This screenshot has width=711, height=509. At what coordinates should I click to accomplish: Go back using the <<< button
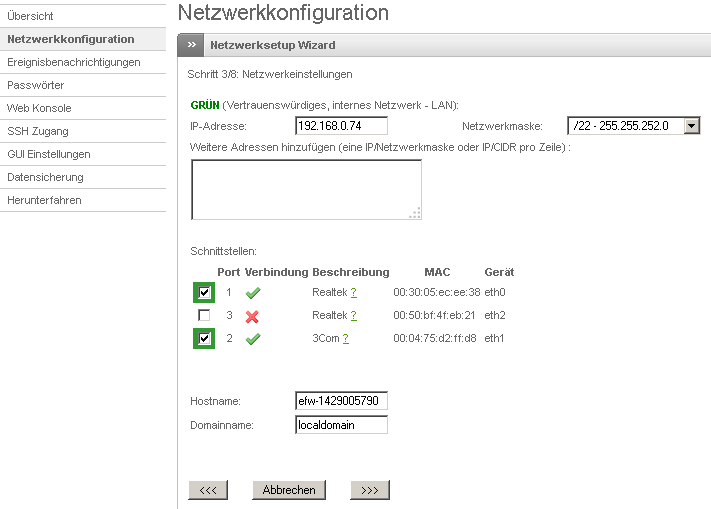pyautogui.click(x=208, y=490)
